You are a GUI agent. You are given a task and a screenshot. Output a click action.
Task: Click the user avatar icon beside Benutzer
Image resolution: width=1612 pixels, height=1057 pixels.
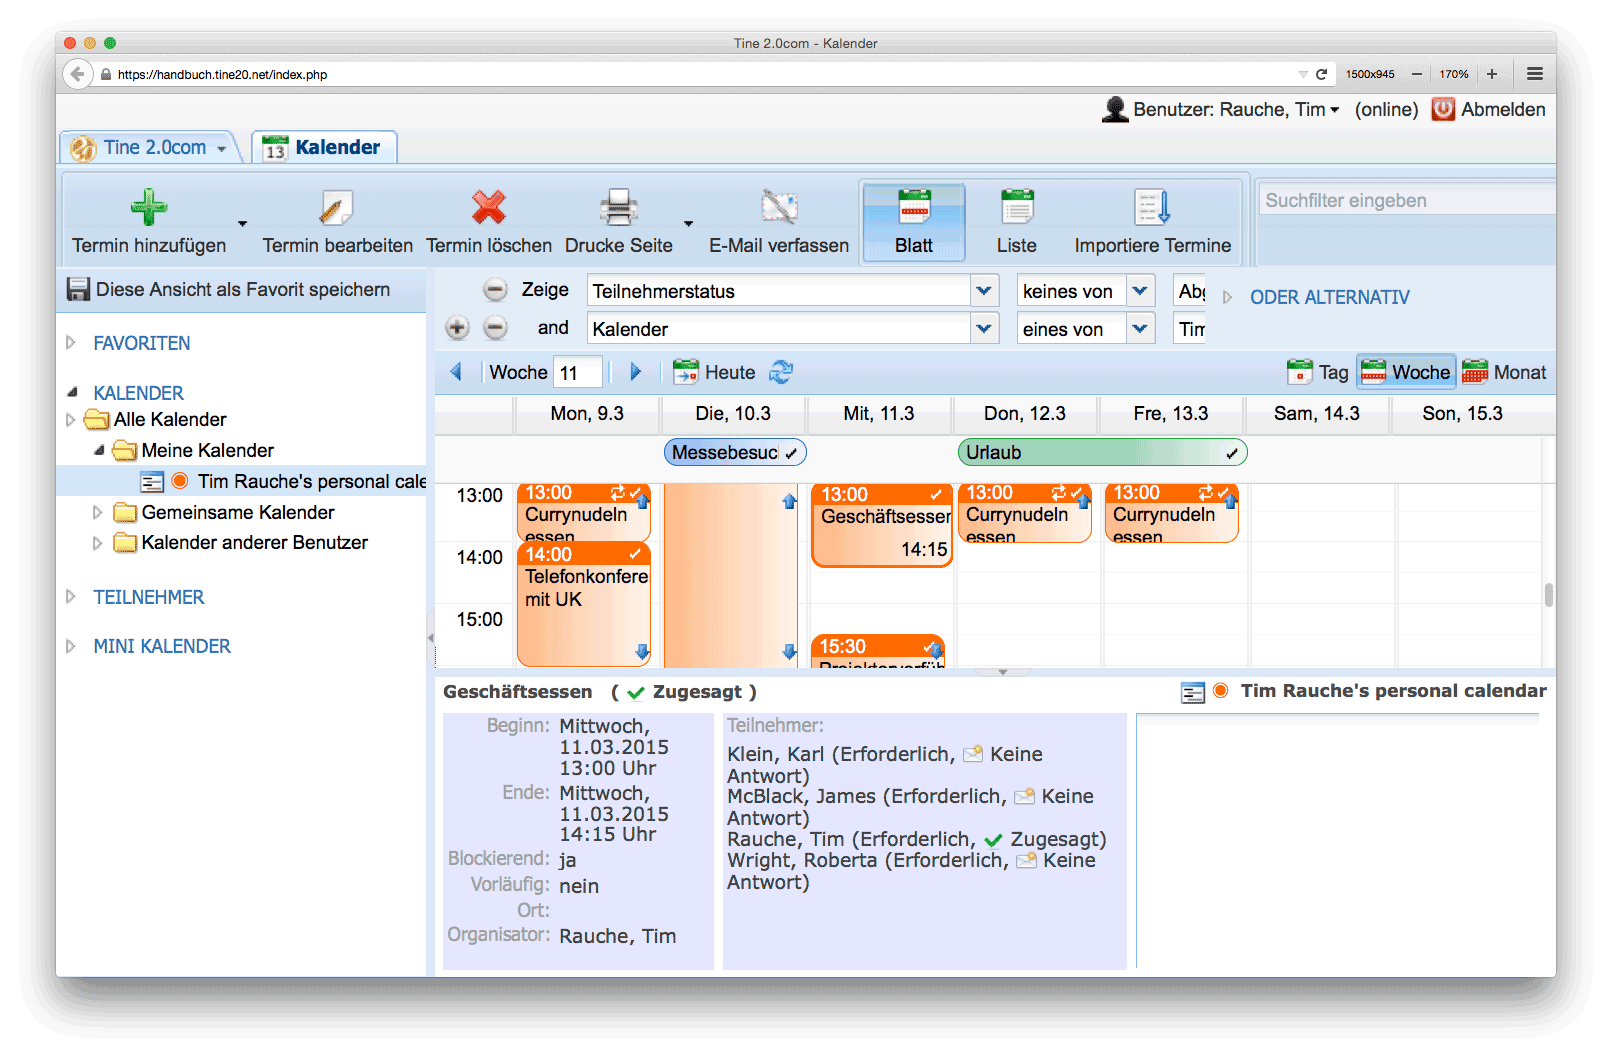(x=1115, y=109)
